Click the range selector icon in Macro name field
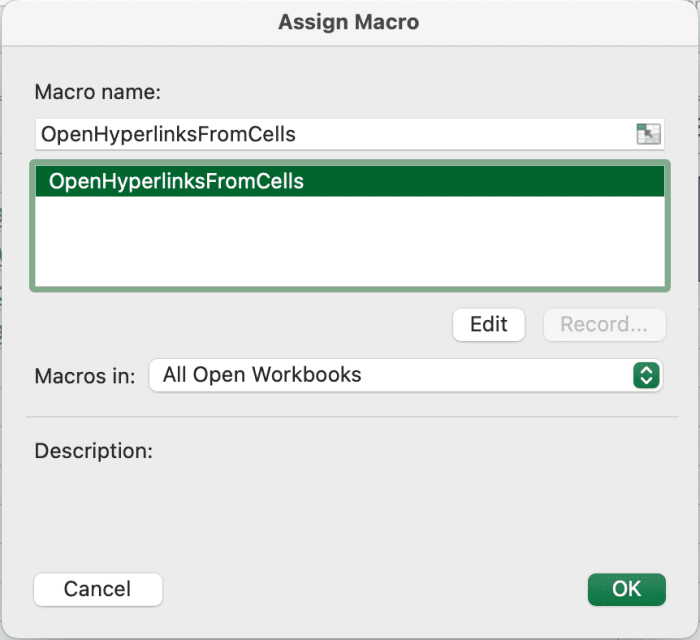The image size is (700, 640). tap(648, 134)
